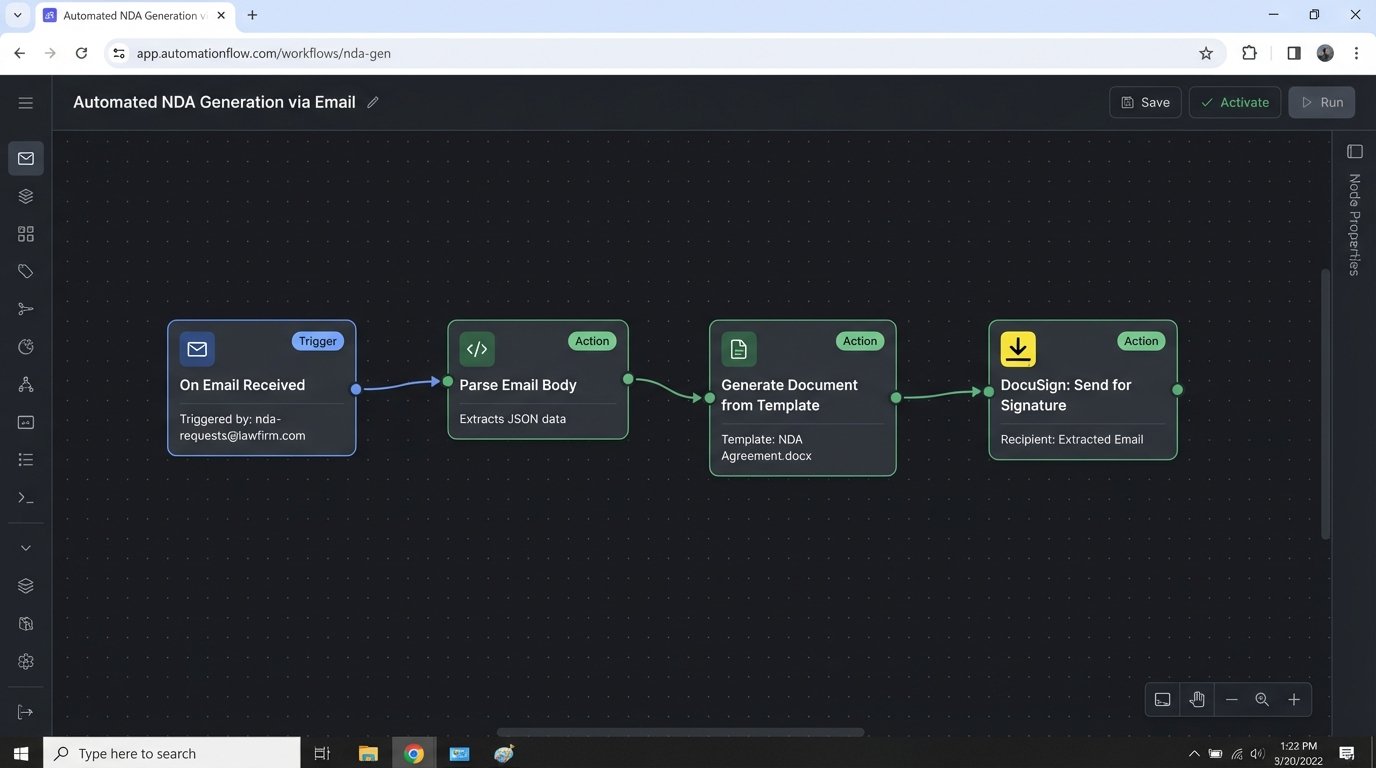Expand the chevron section in left sidebar
The width and height of the screenshot is (1376, 768).
(x=26, y=548)
